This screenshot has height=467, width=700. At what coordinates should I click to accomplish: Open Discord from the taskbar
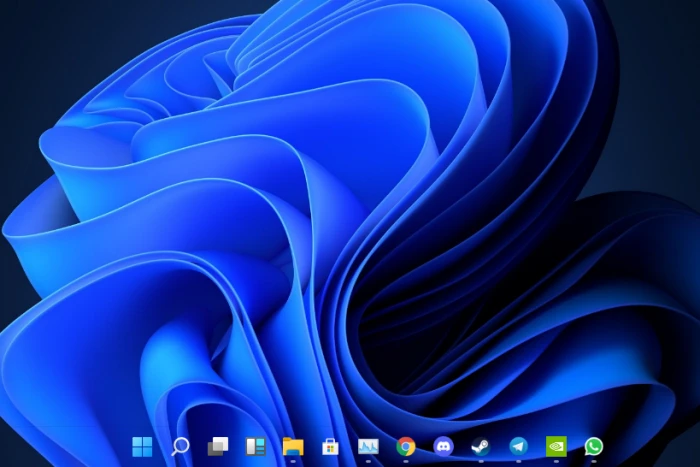point(443,446)
